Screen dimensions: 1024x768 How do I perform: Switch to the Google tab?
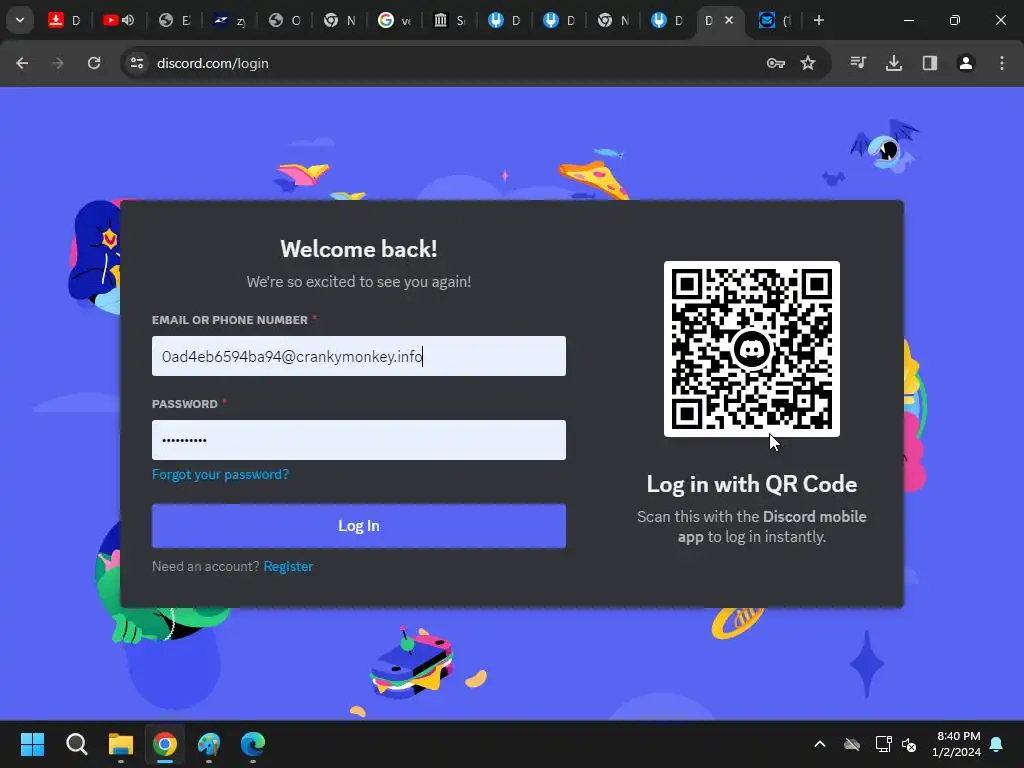pos(394,20)
